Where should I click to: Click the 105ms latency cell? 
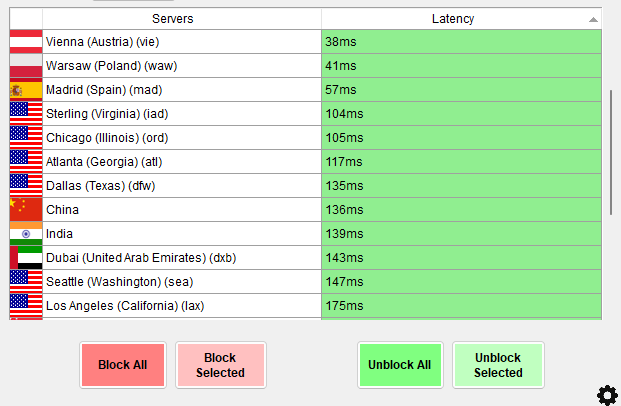[461, 137]
